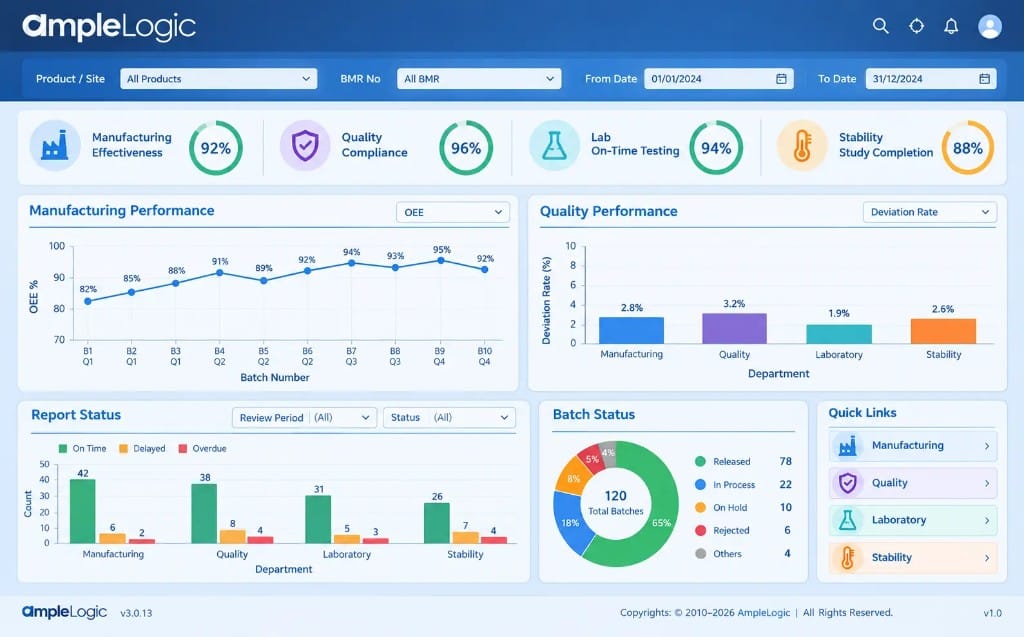
Task: Click the 88% Stability Study Completion gauge
Action: click(967, 148)
